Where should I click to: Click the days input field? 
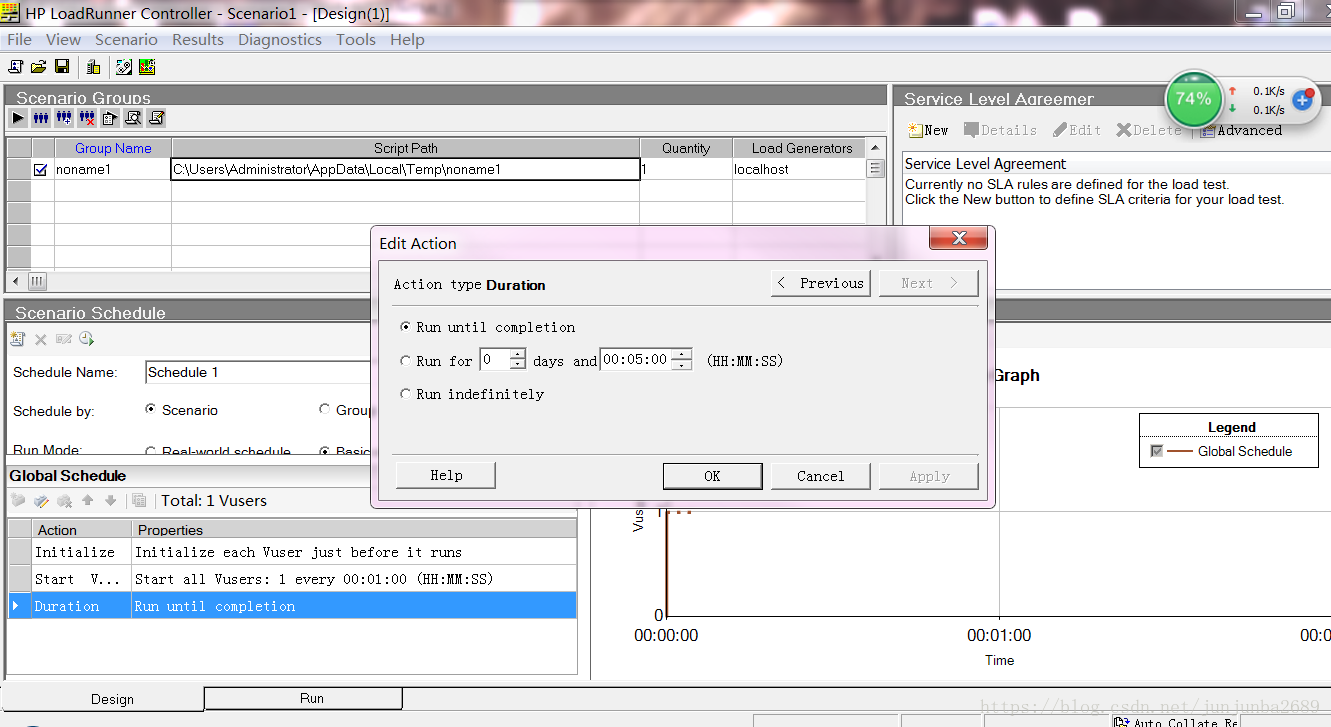click(x=494, y=360)
